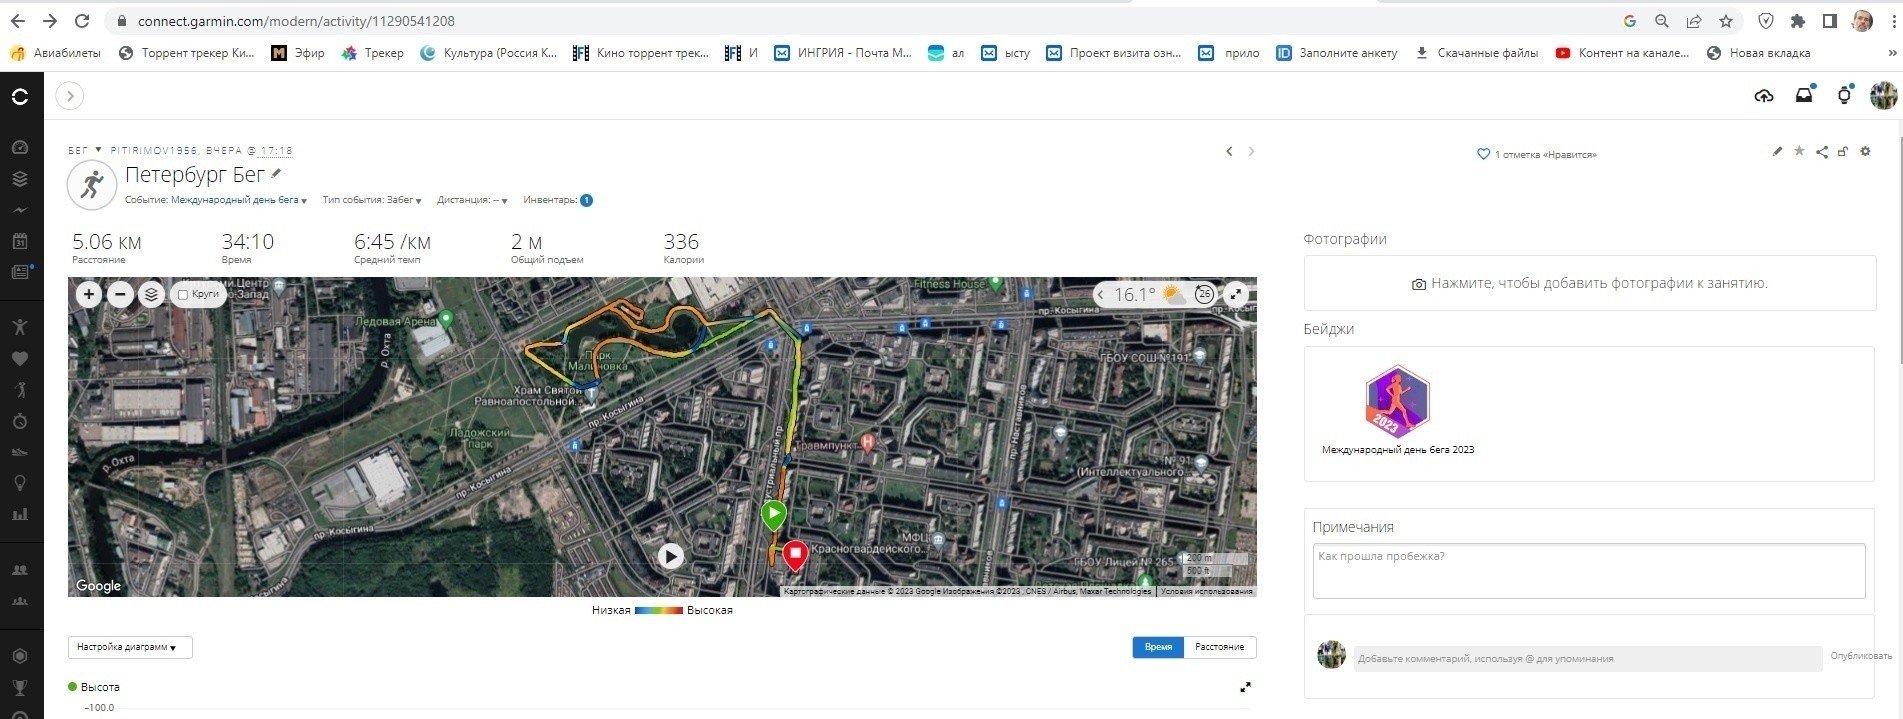The height and width of the screenshot is (719, 1903).
Task: Toggle the Круги laps checkbox
Action: (x=183, y=295)
